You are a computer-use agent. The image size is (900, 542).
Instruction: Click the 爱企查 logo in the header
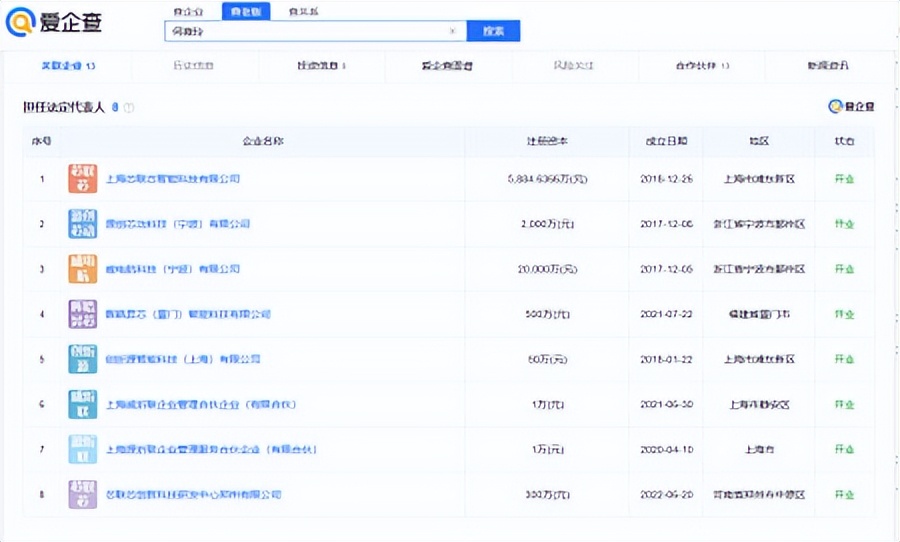(x=54, y=22)
